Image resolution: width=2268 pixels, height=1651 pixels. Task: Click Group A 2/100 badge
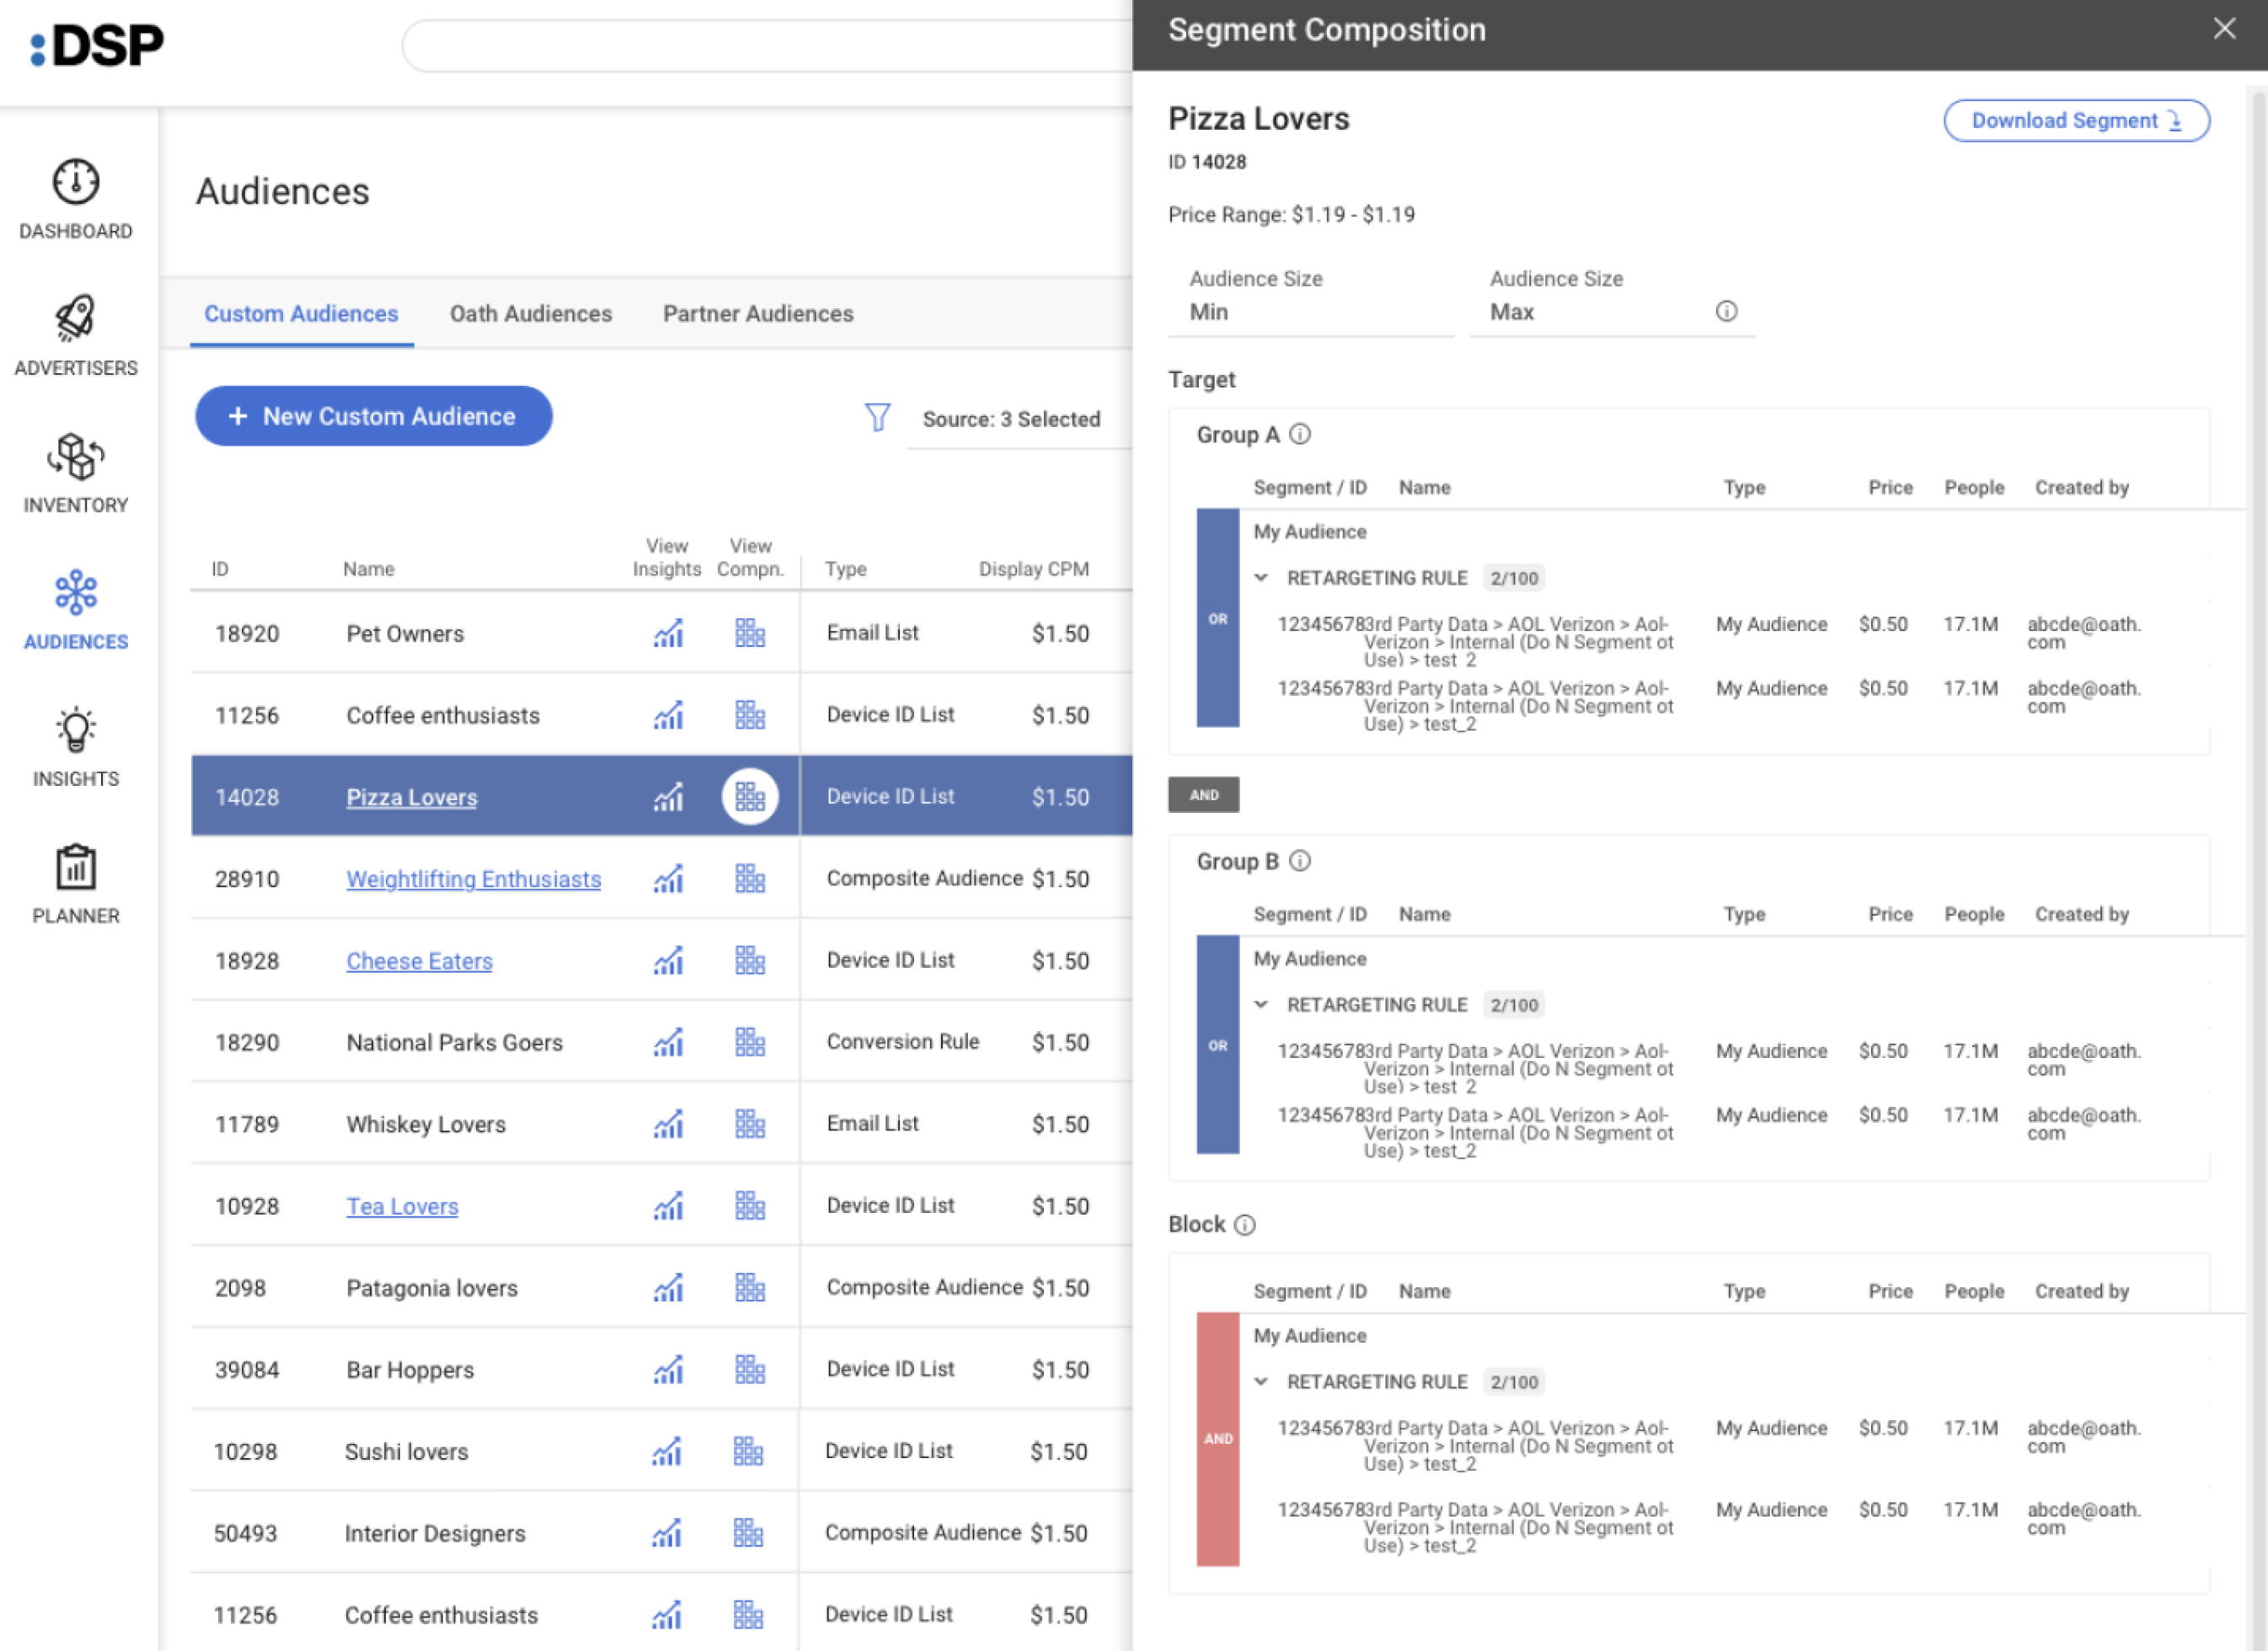coord(1514,578)
